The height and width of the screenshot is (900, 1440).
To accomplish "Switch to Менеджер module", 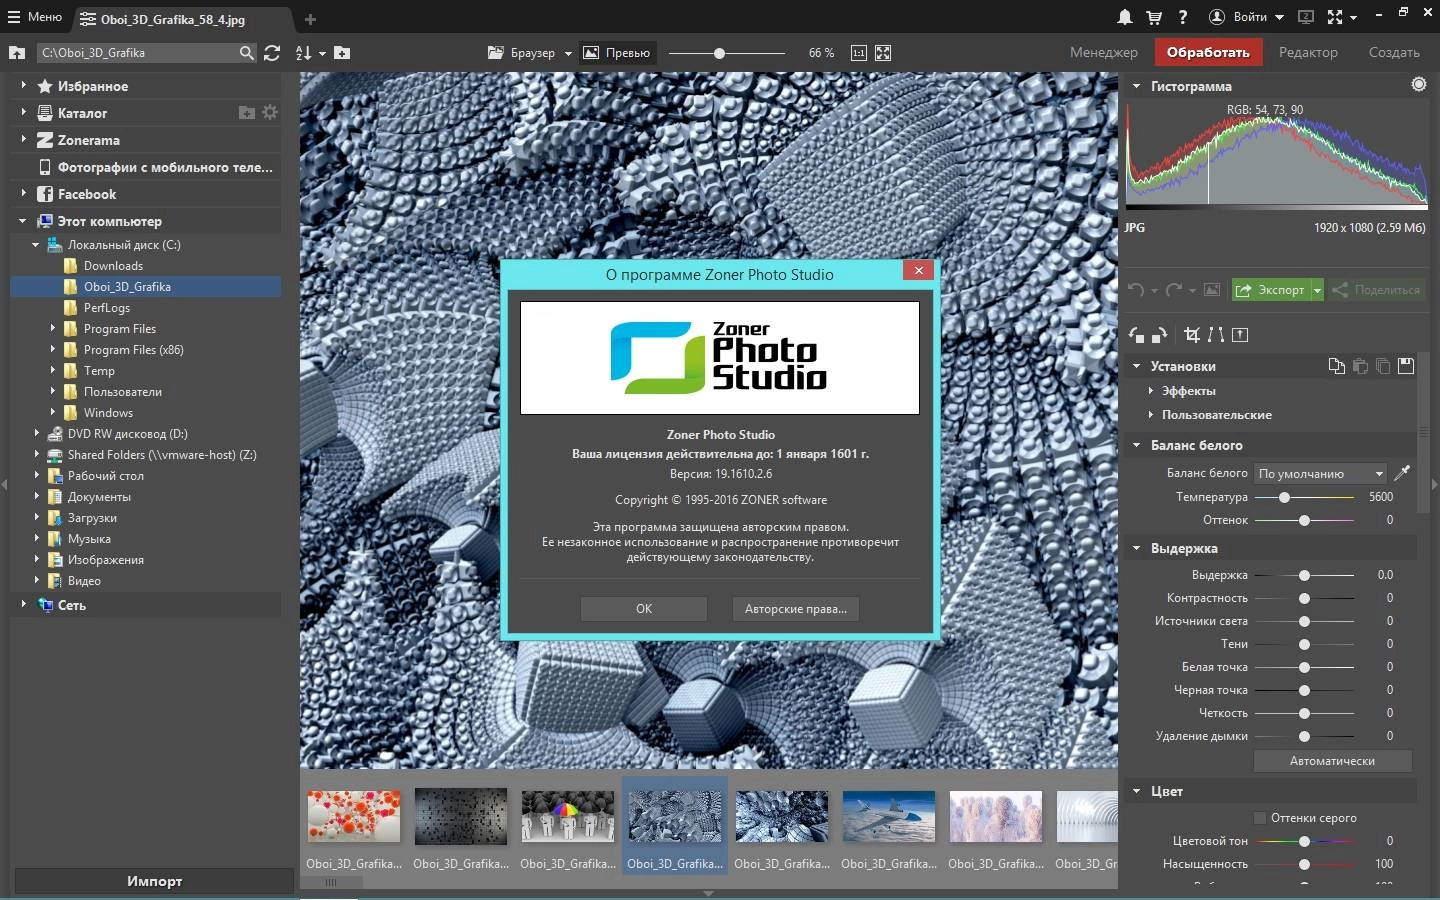I will [x=1103, y=52].
